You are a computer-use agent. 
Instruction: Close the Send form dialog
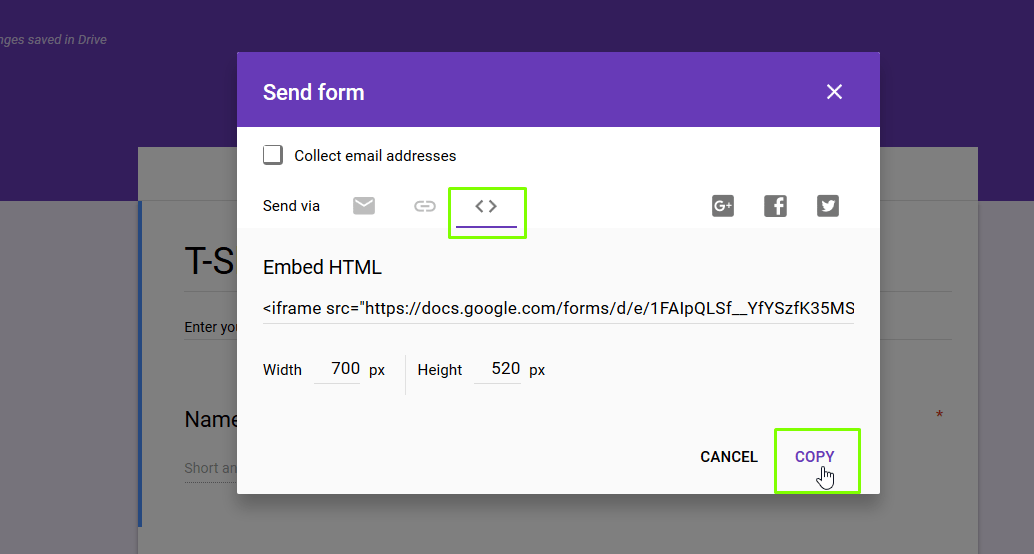pos(834,92)
